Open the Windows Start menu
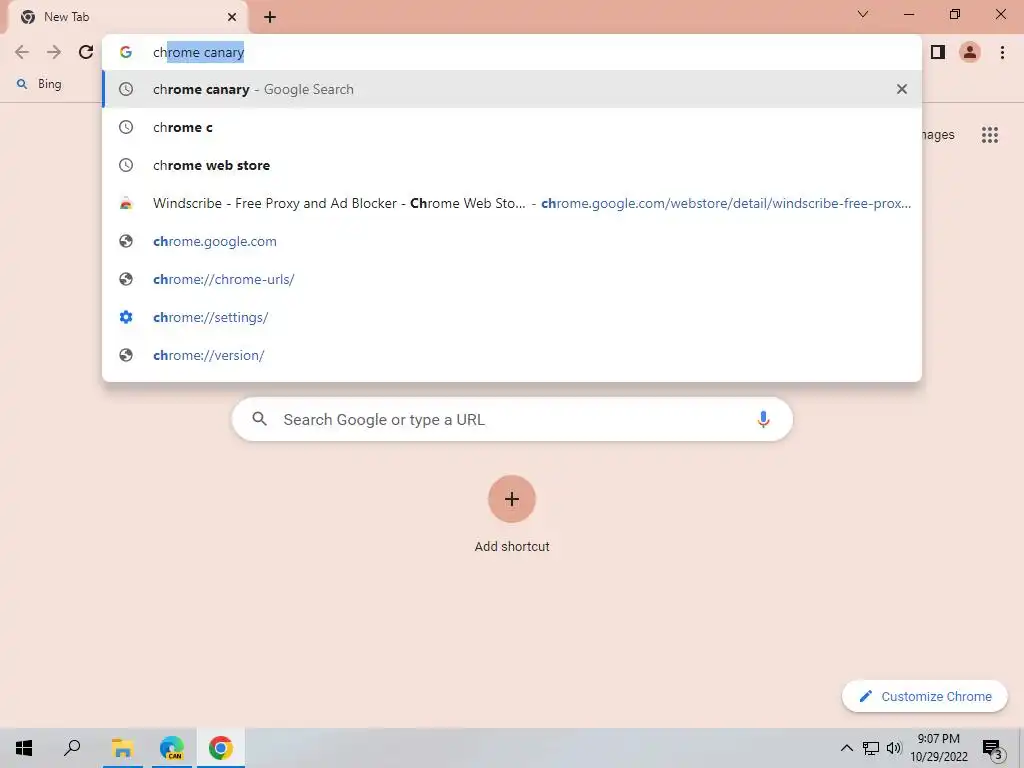Screen dimensions: 1024x768 (x=24, y=748)
